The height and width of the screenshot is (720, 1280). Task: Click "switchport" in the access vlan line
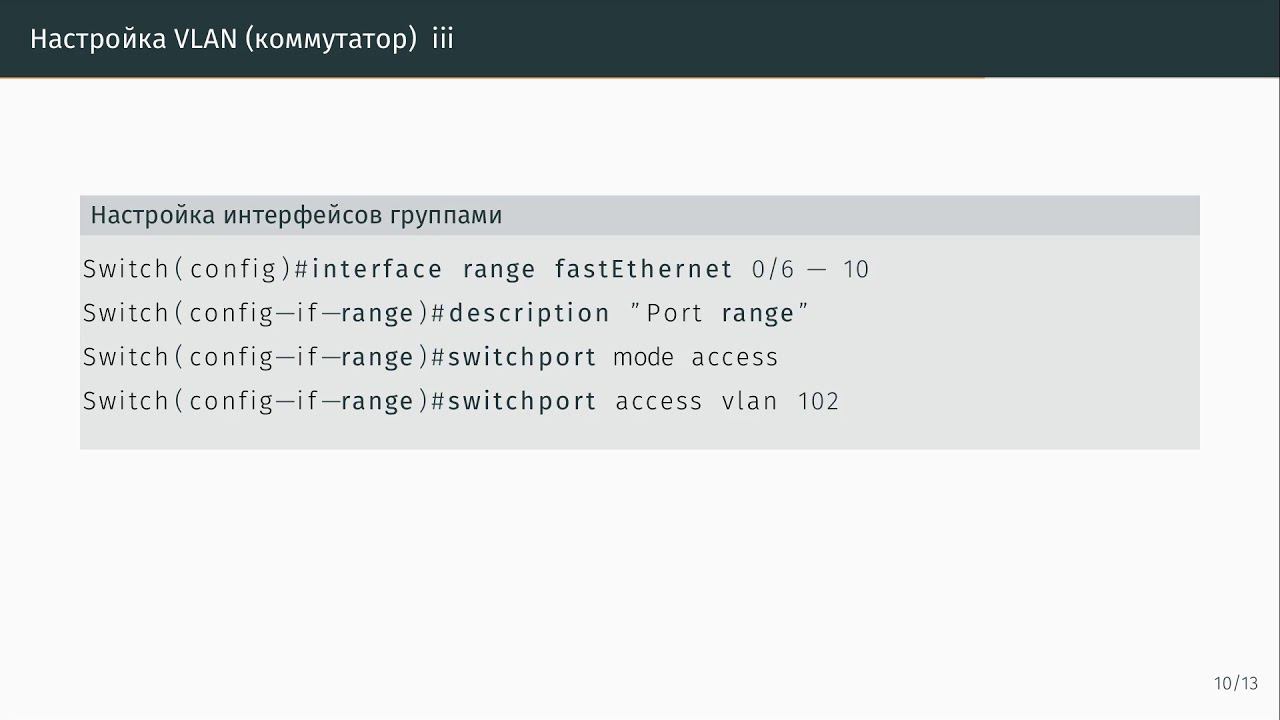pos(521,401)
